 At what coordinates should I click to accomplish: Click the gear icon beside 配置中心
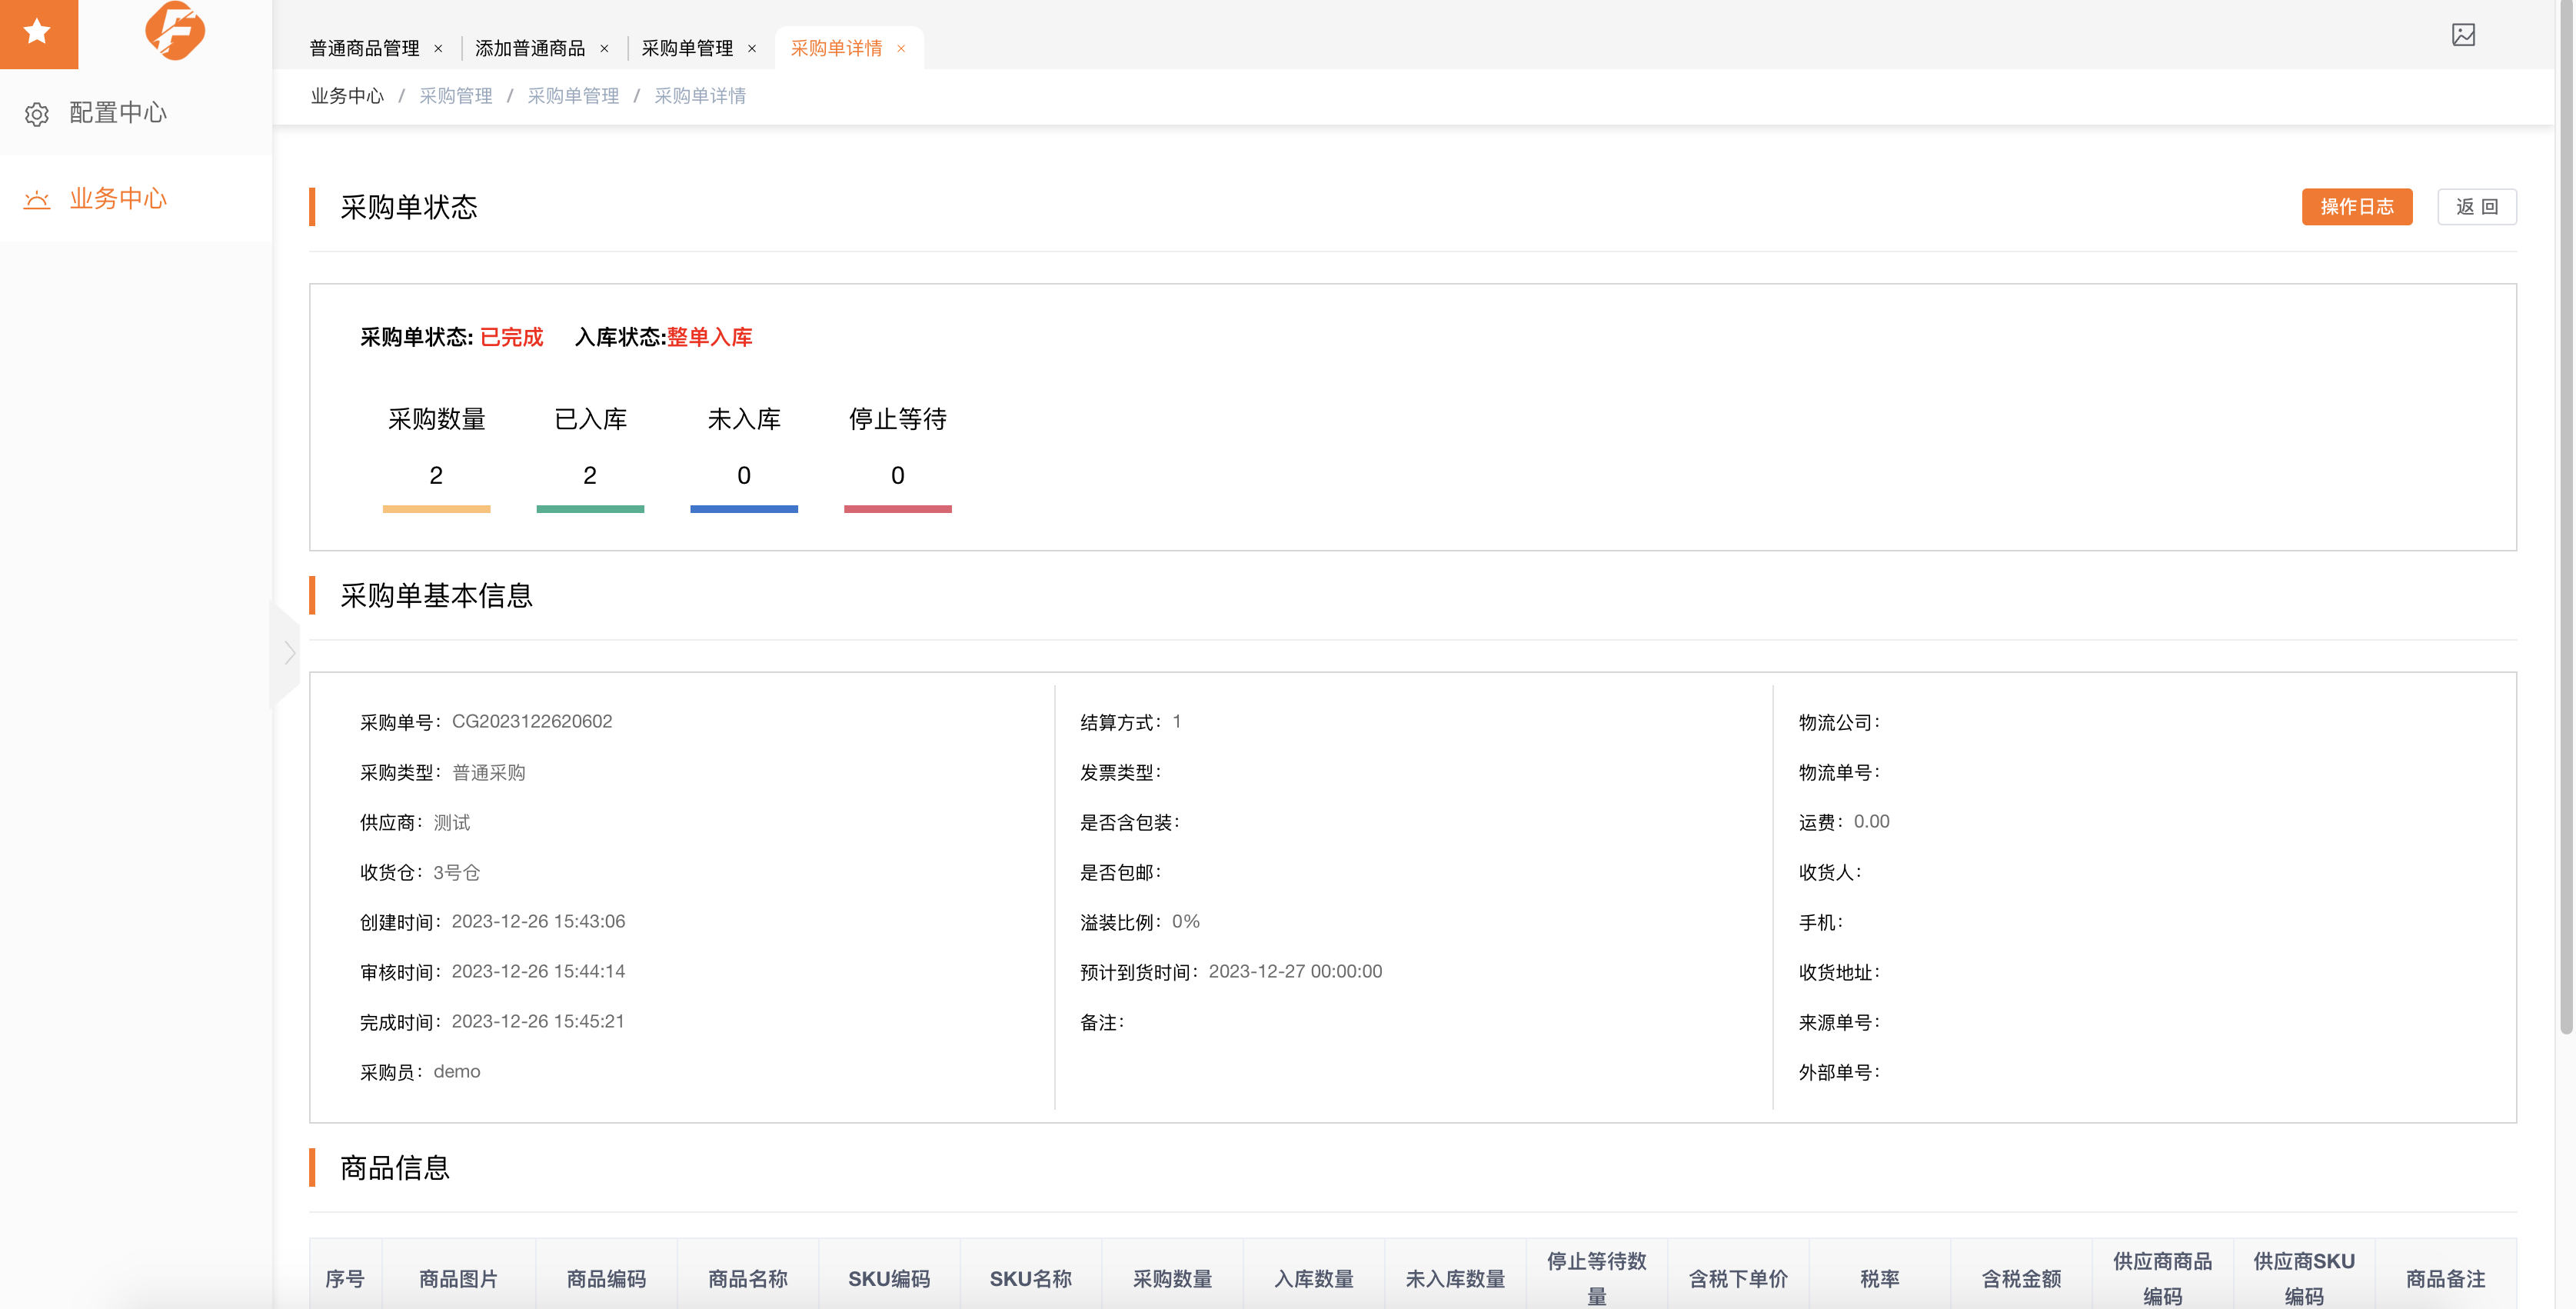pyautogui.click(x=37, y=114)
